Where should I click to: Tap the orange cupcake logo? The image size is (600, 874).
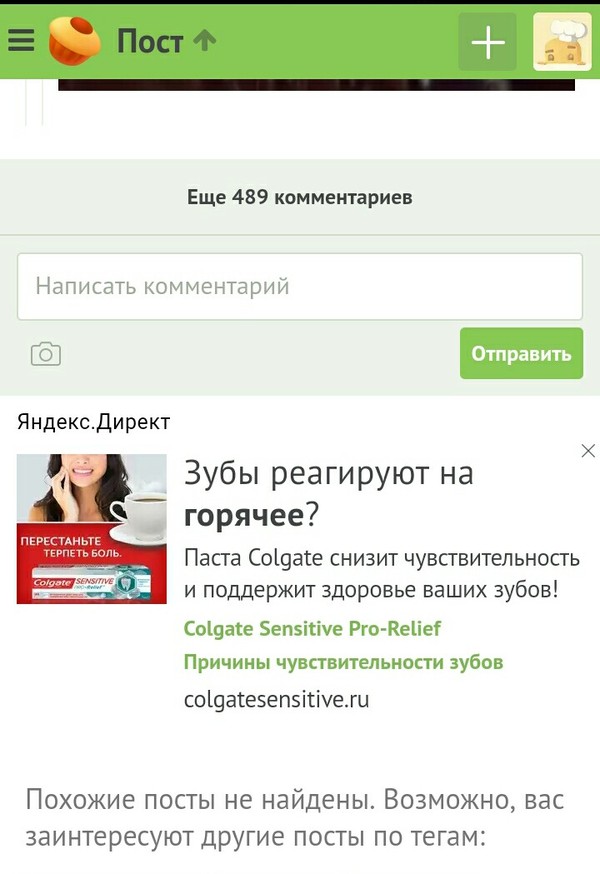75,41
